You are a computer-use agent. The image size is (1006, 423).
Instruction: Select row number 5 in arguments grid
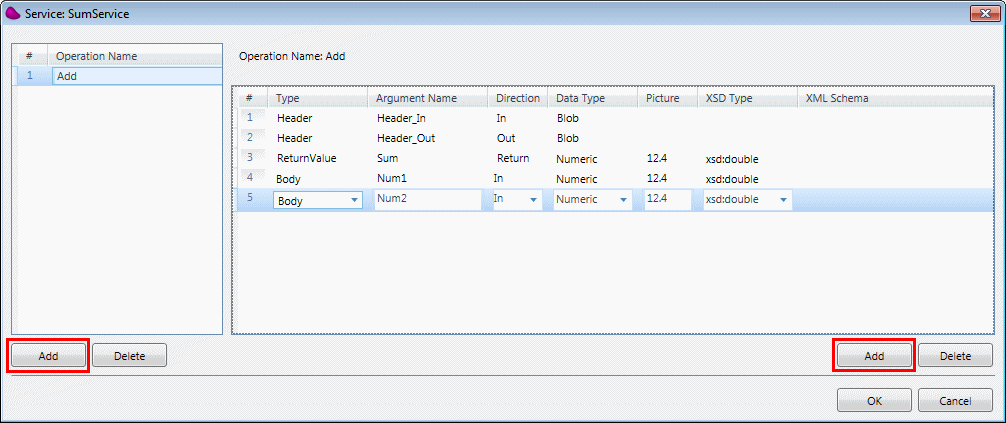[x=250, y=198]
